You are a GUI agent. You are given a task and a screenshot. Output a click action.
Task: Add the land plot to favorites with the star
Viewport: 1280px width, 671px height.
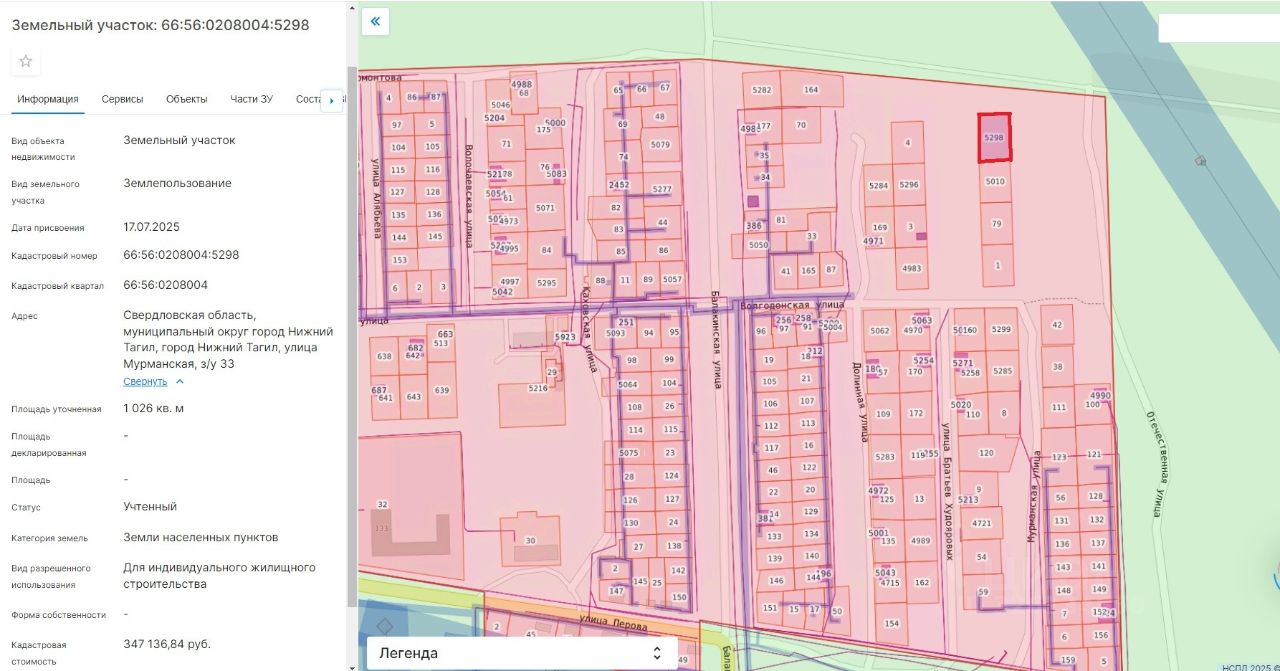click(x=26, y=61)
